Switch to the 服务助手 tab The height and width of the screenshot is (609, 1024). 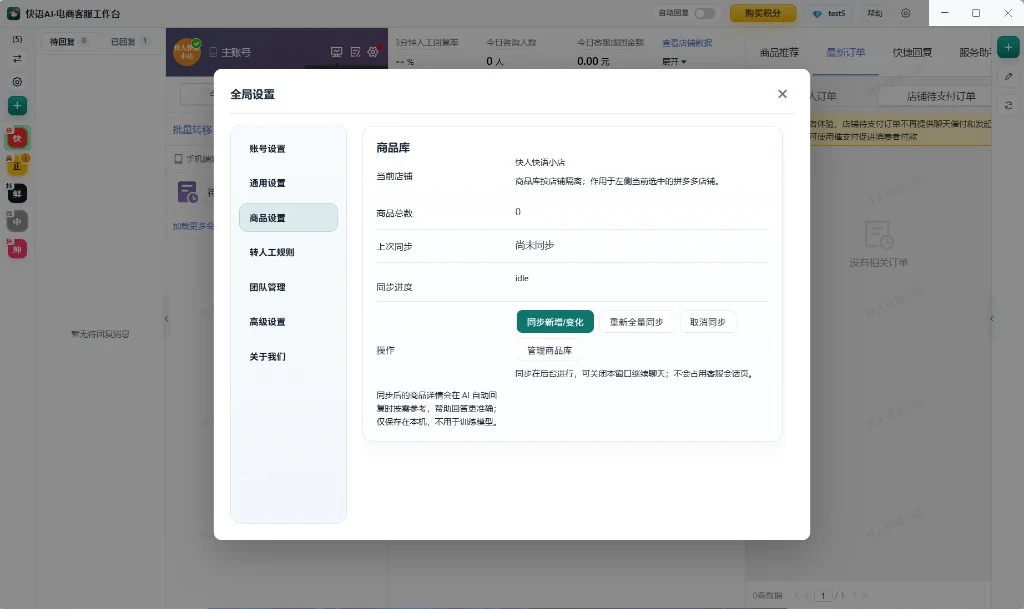coord(975,52)
